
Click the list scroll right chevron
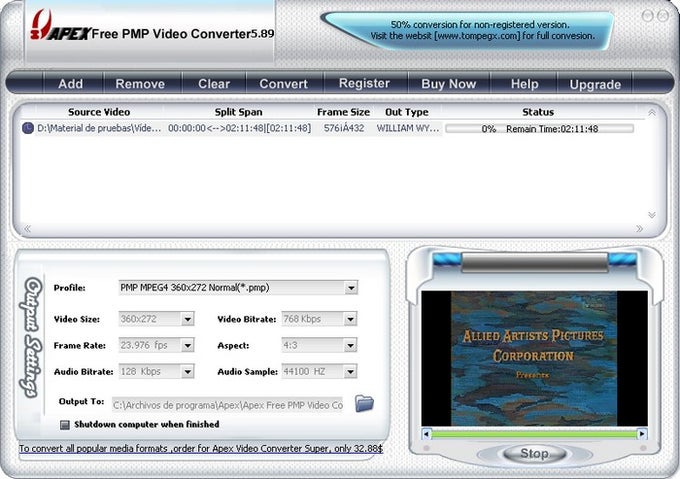(639, 228)
